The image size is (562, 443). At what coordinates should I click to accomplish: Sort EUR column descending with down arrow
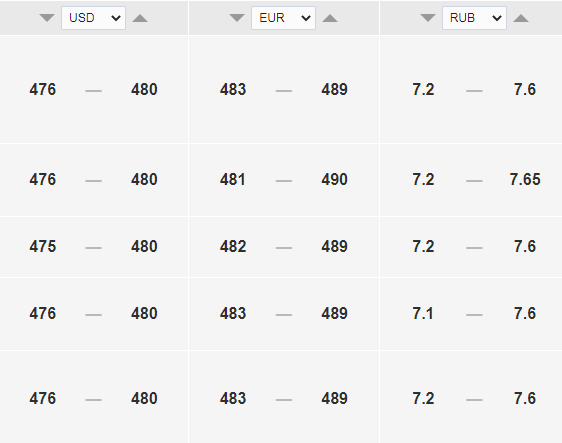237,18
